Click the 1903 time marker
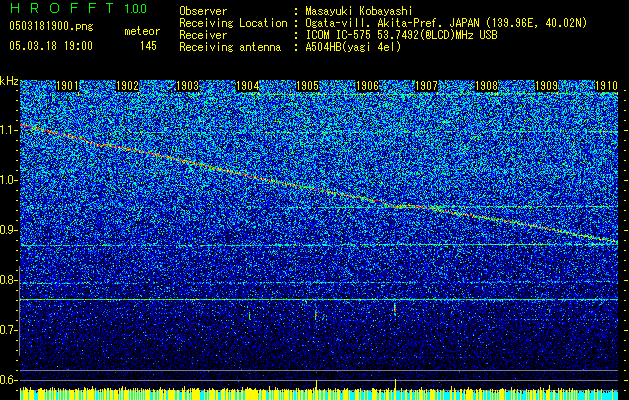Viewport: 629px width, 400px height. (187, 86)
